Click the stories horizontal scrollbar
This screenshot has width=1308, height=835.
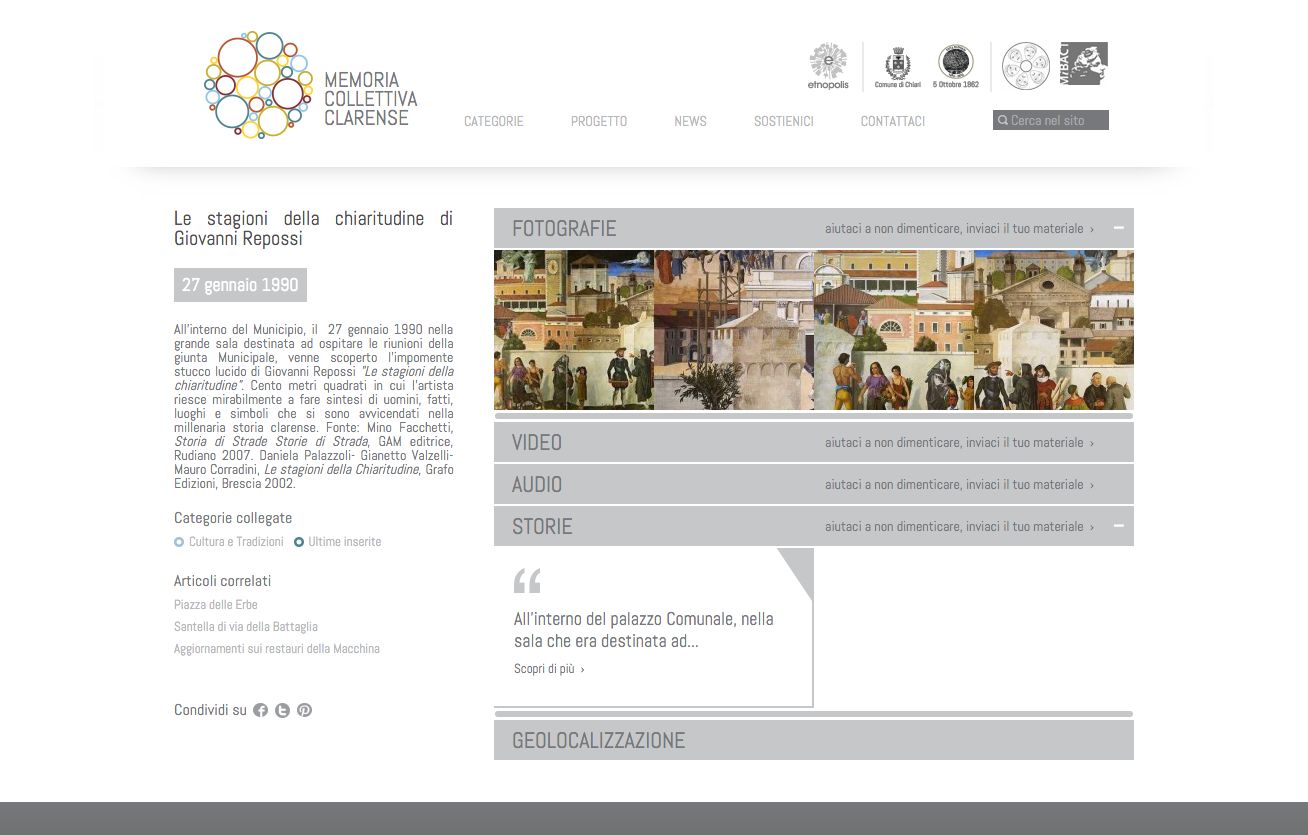[x=813, y=714]
